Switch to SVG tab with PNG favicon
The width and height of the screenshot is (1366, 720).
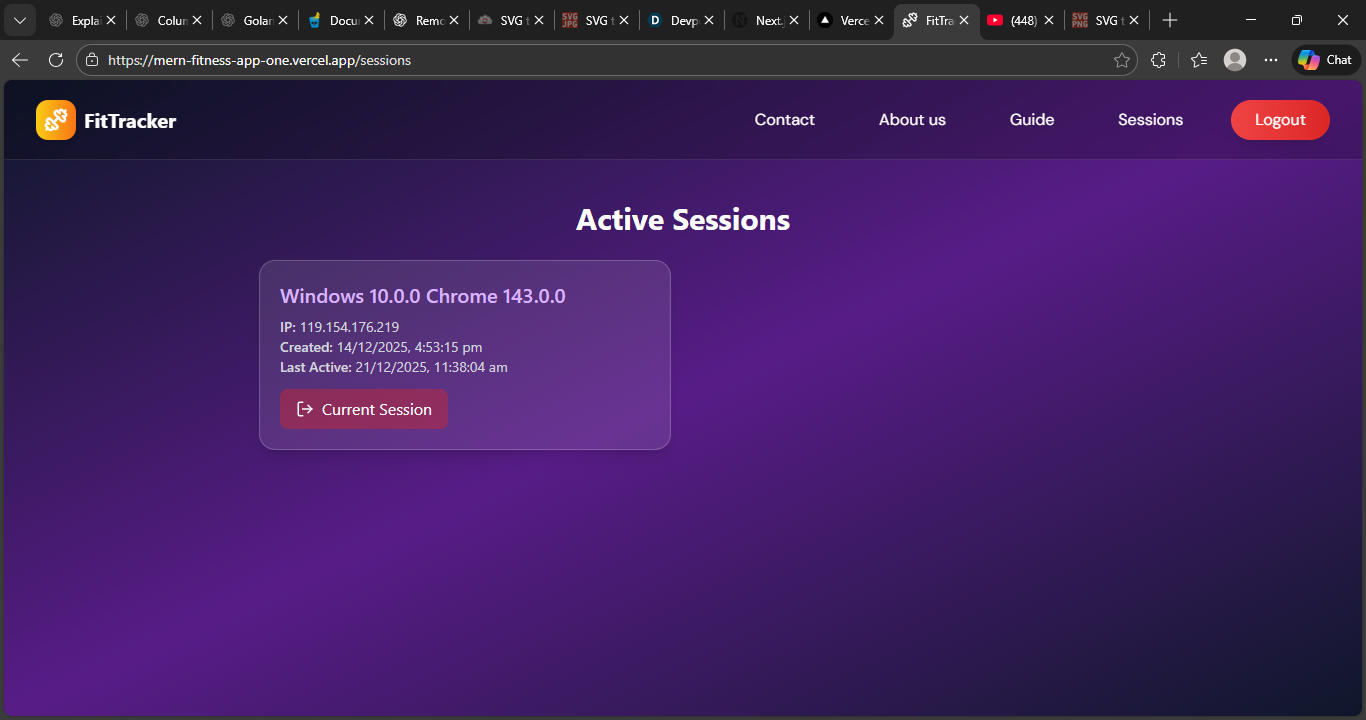tap(1105, 20)
